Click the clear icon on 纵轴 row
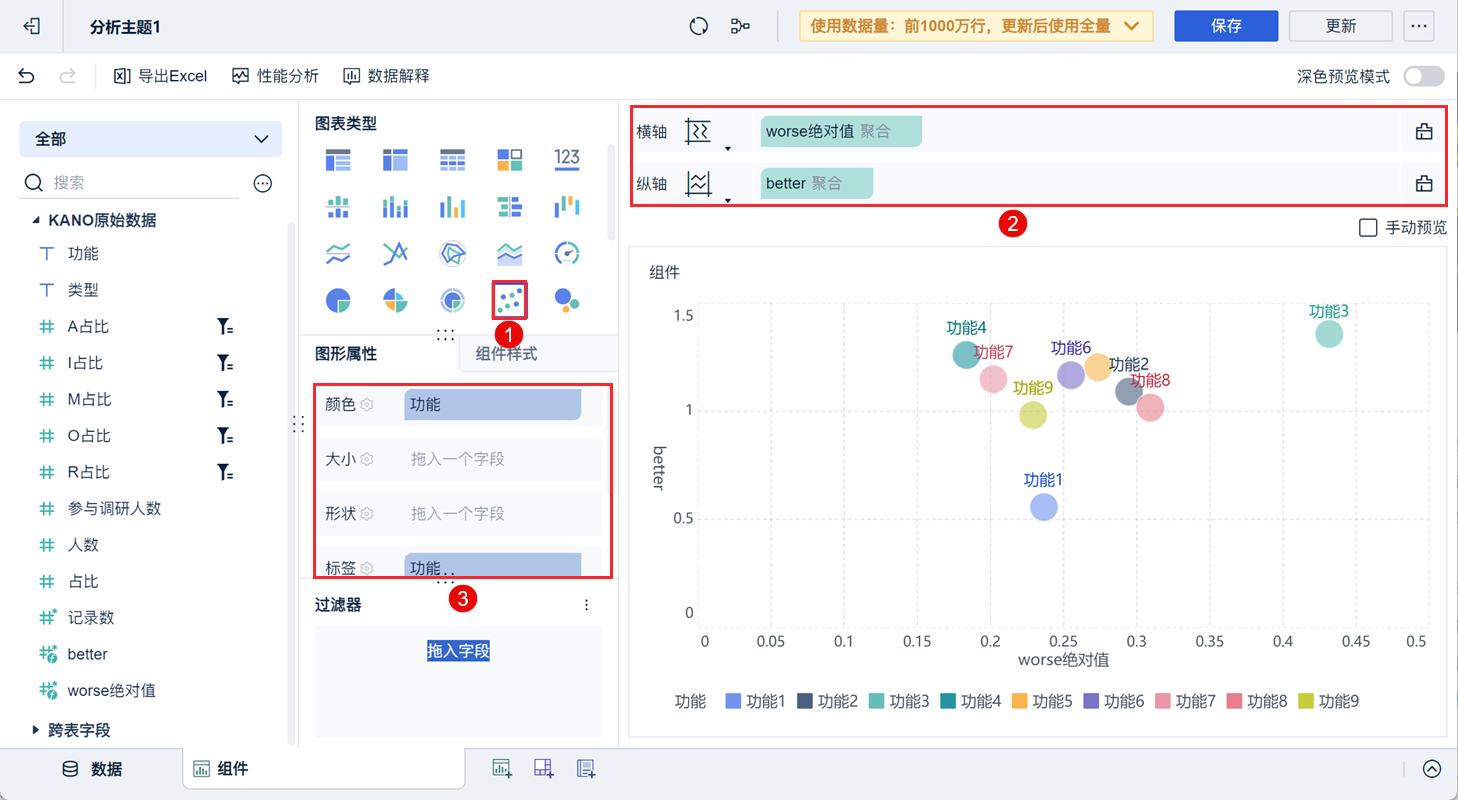Viewport: 1458px width, 800px height. point(1424,183)
